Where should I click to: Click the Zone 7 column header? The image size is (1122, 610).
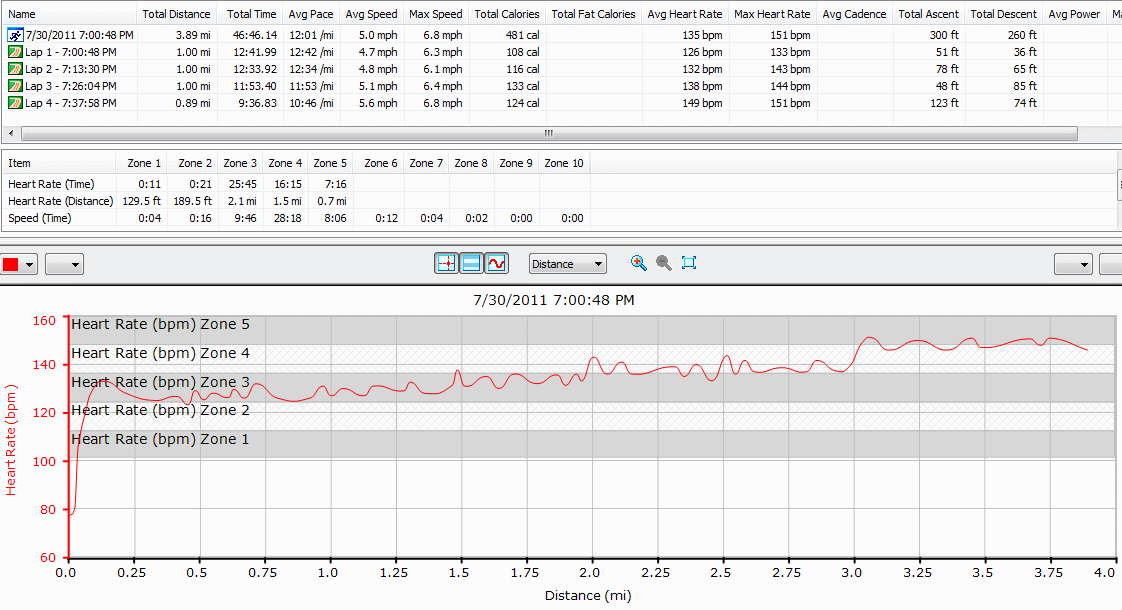(426, 163)
